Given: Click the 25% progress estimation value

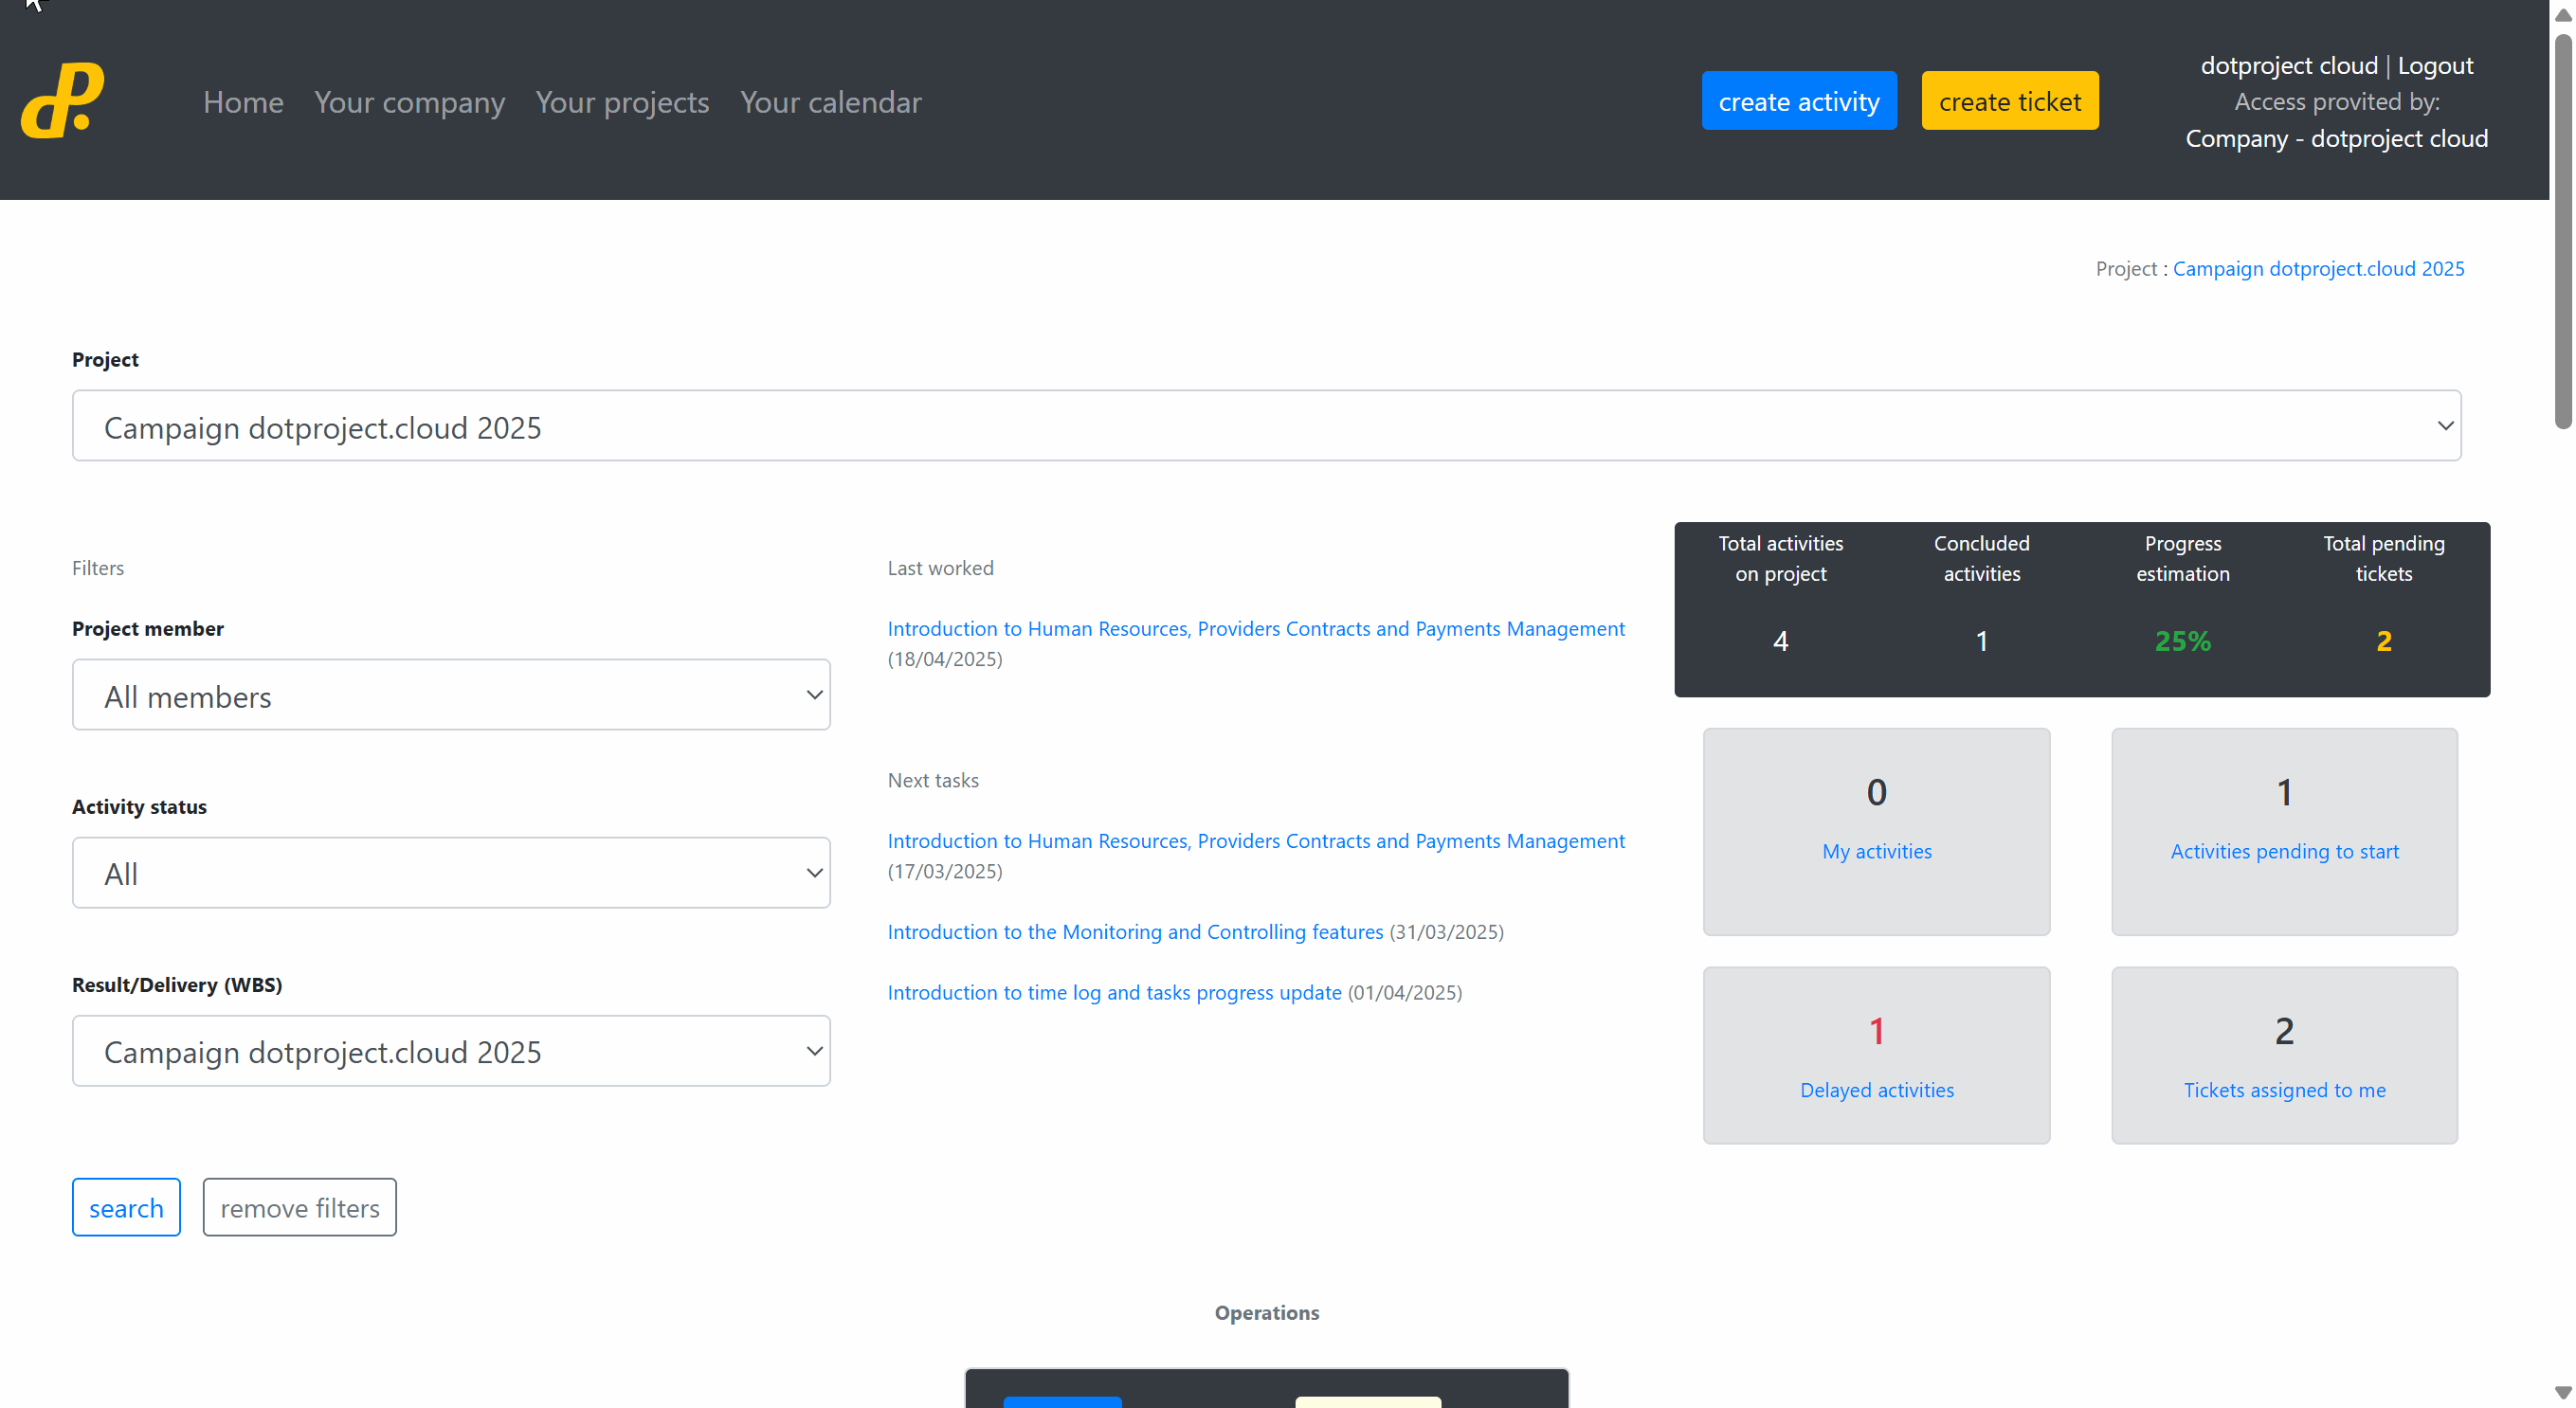Looking at the screenshot, I should (2182, 641).
